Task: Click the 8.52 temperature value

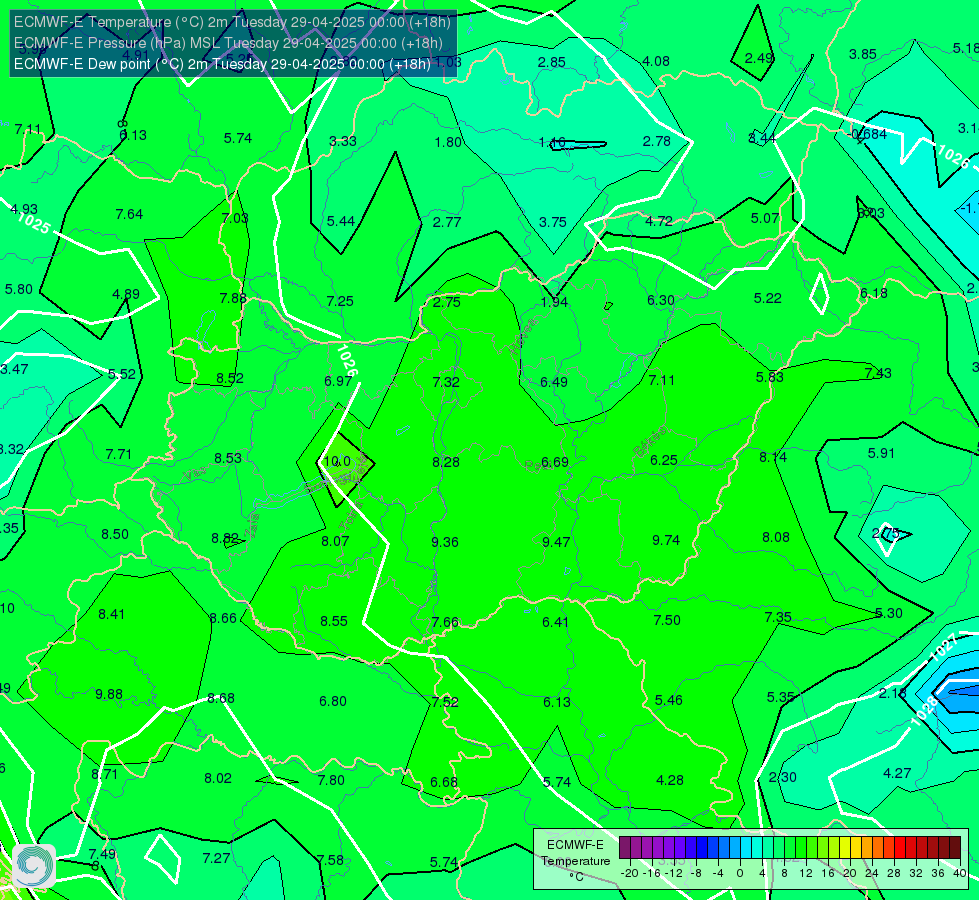Action: [230, 378]
